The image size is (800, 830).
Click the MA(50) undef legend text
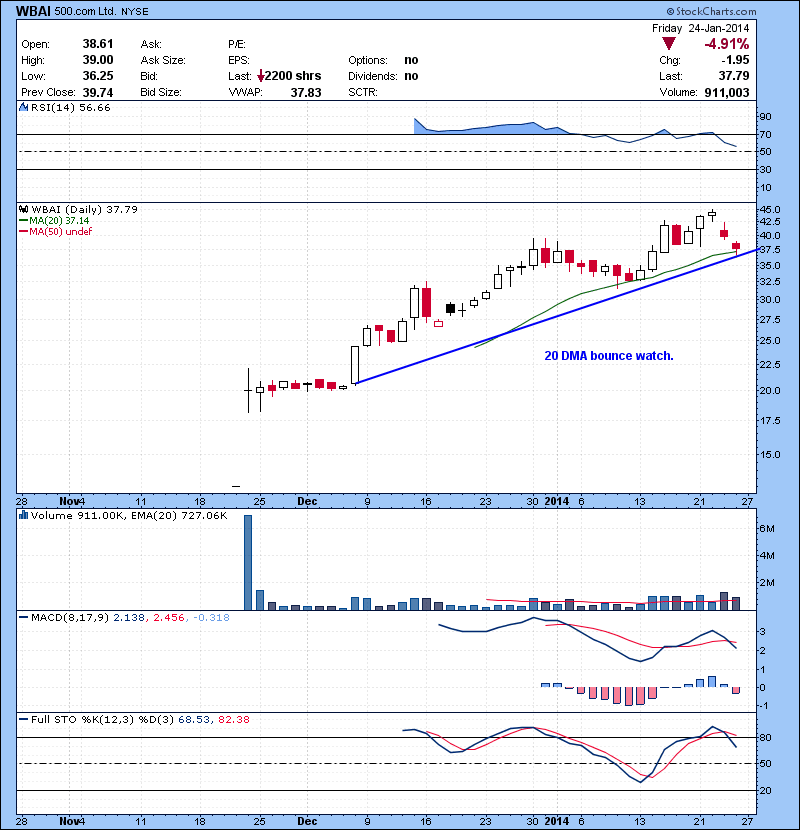(x=60, y=231)
